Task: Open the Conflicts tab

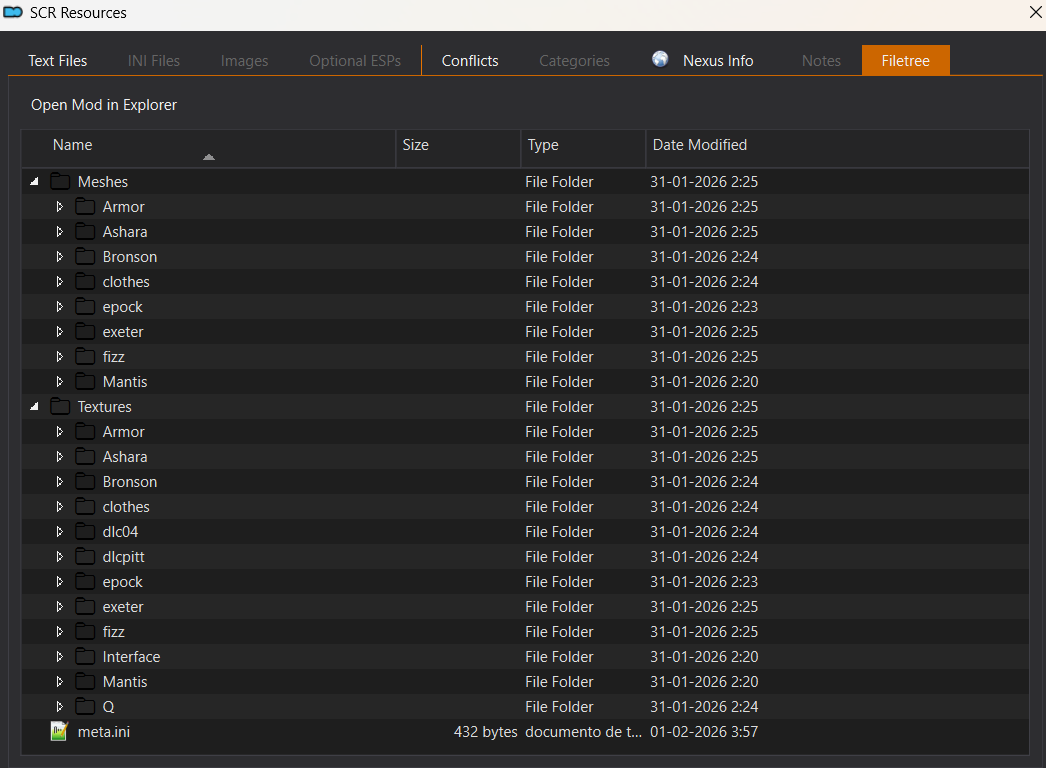Action: tap(470, 61)
